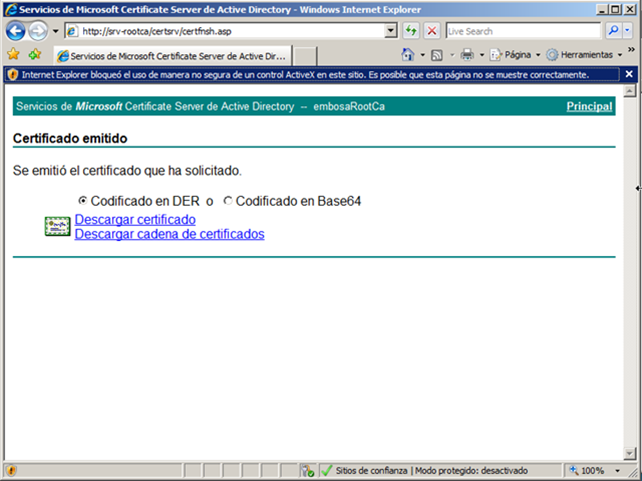The width and height of the screenshot is (642, 481).
Task: Click the RSS feeds icon
Action: click(437, 54)
